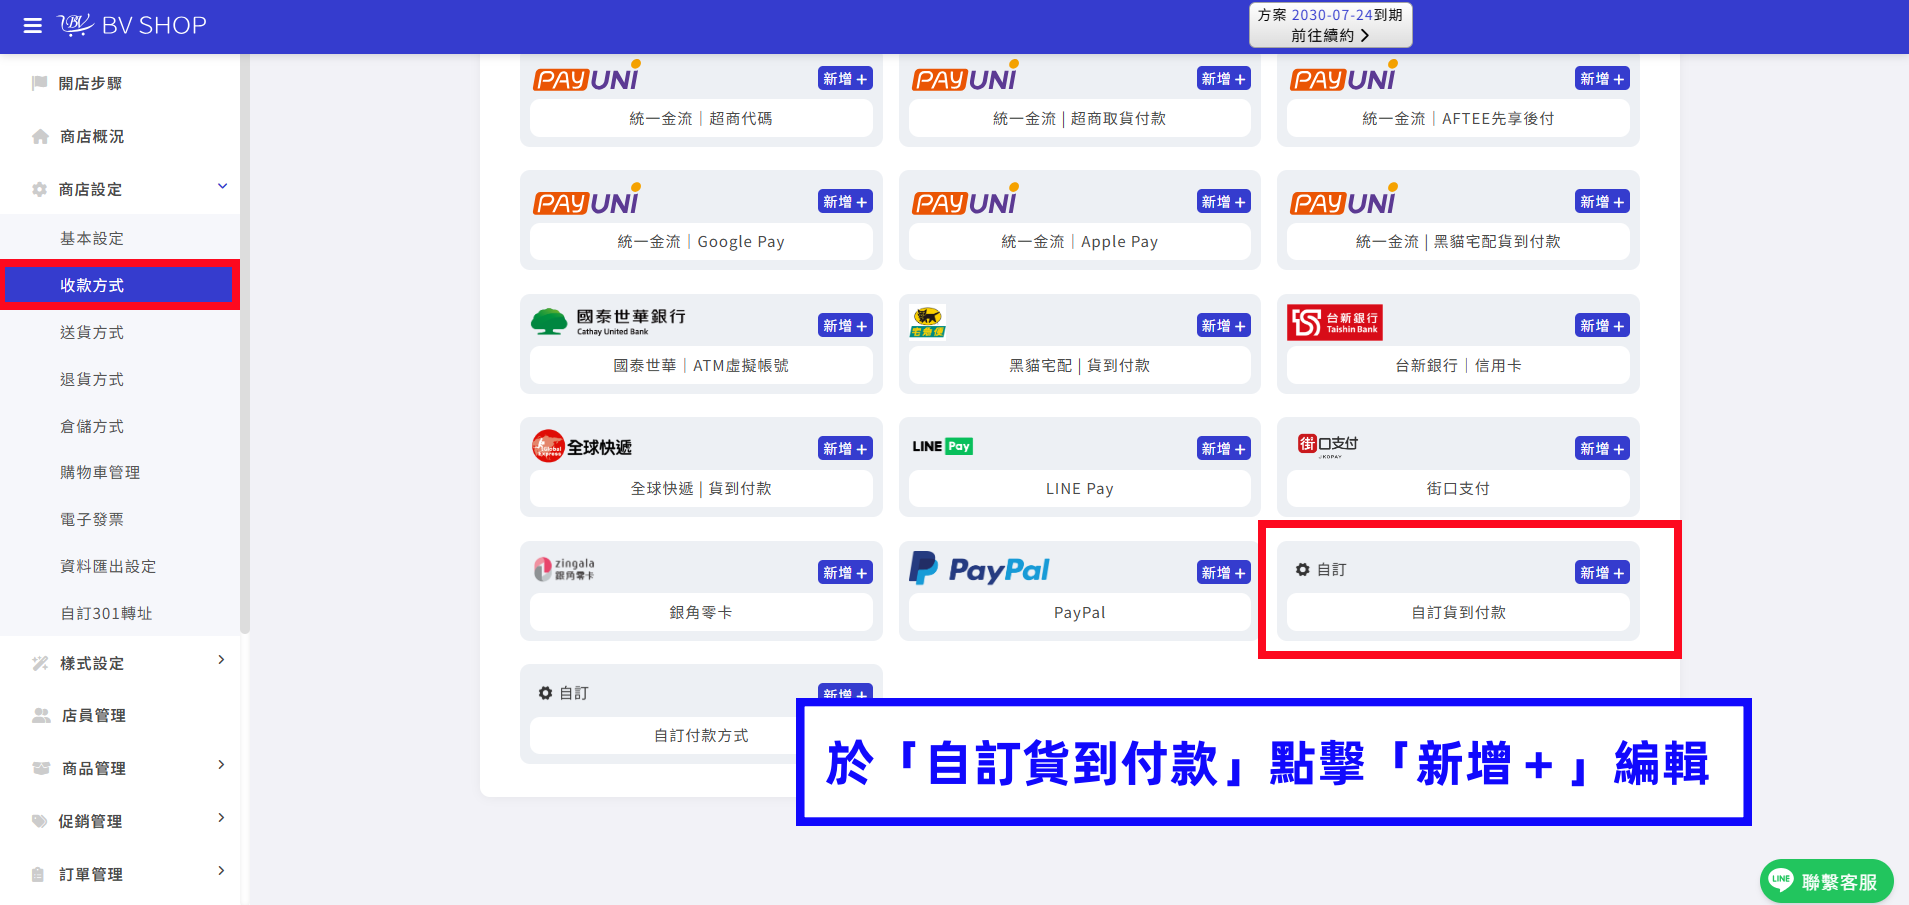
Task: Click the Taishin Bank logo
Action: [x=1335, y=322]
